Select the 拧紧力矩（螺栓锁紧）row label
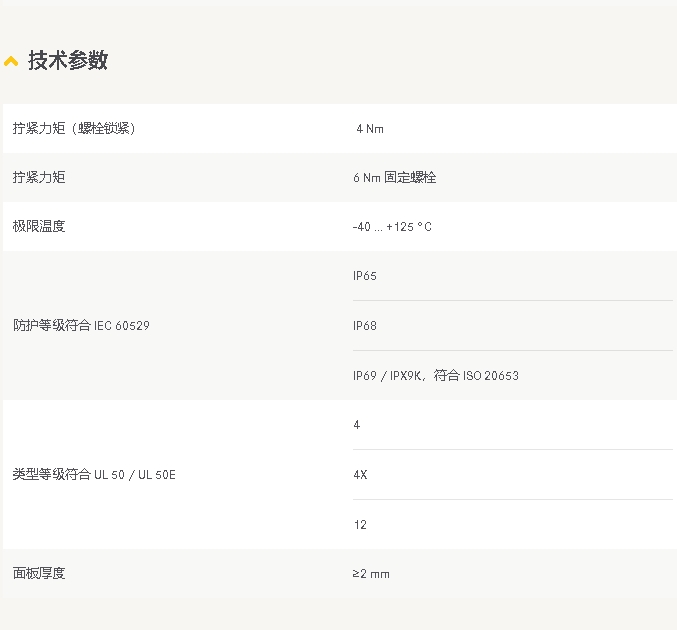The height and width of the screenshot is (630, 677). pyautogui.click(x=74, y=128)
